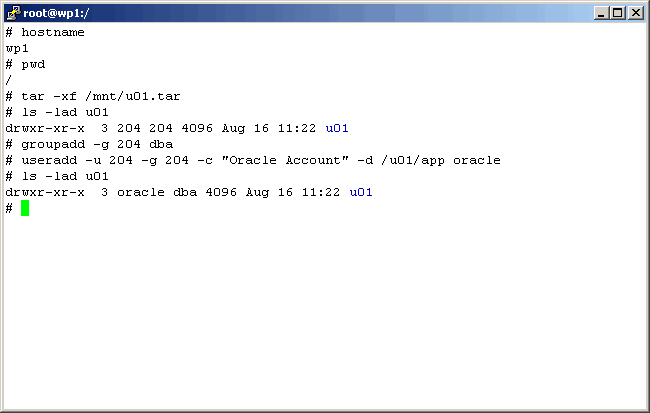Click the single slash pwd output
650x413 pixels.
pyautogui.click(x=9, y=80)
